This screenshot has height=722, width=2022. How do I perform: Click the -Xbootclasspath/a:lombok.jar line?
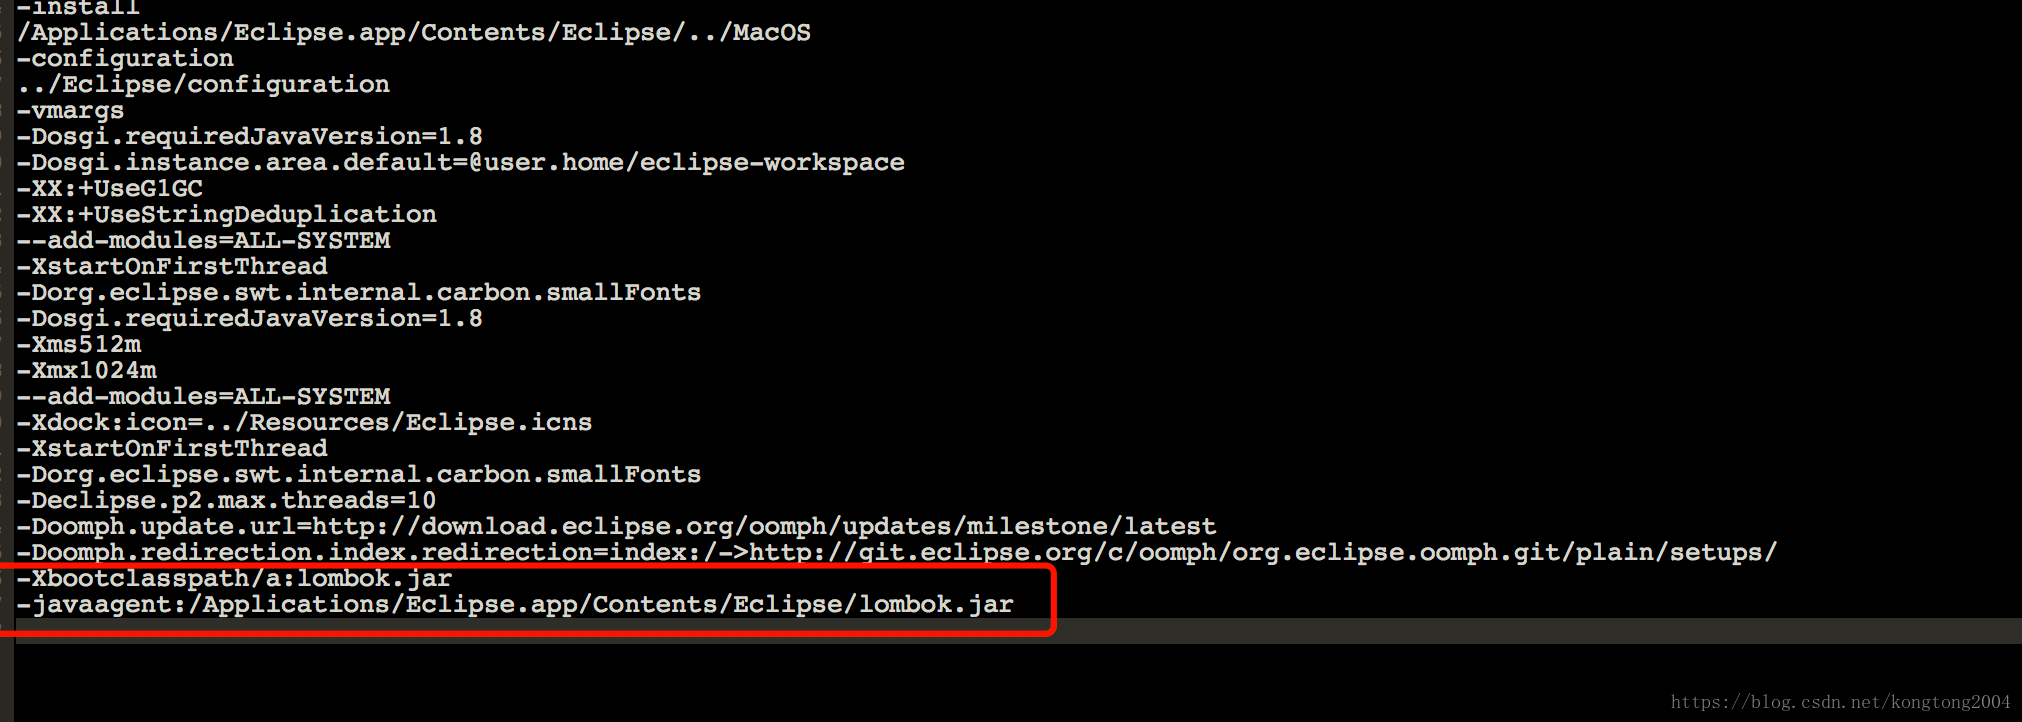[235, 578]
